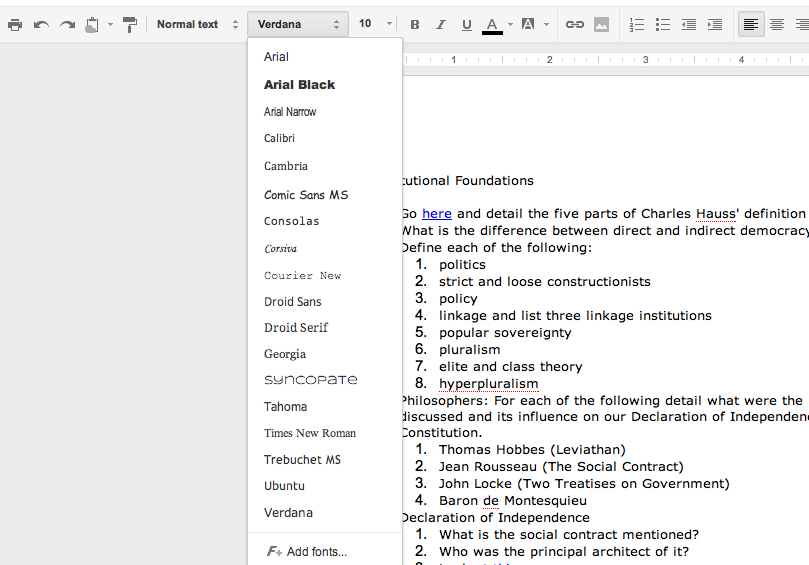Insert a link using the chain icon
Image resolution: width=809 pixels, height=565 pixels.
pos(575,24)
